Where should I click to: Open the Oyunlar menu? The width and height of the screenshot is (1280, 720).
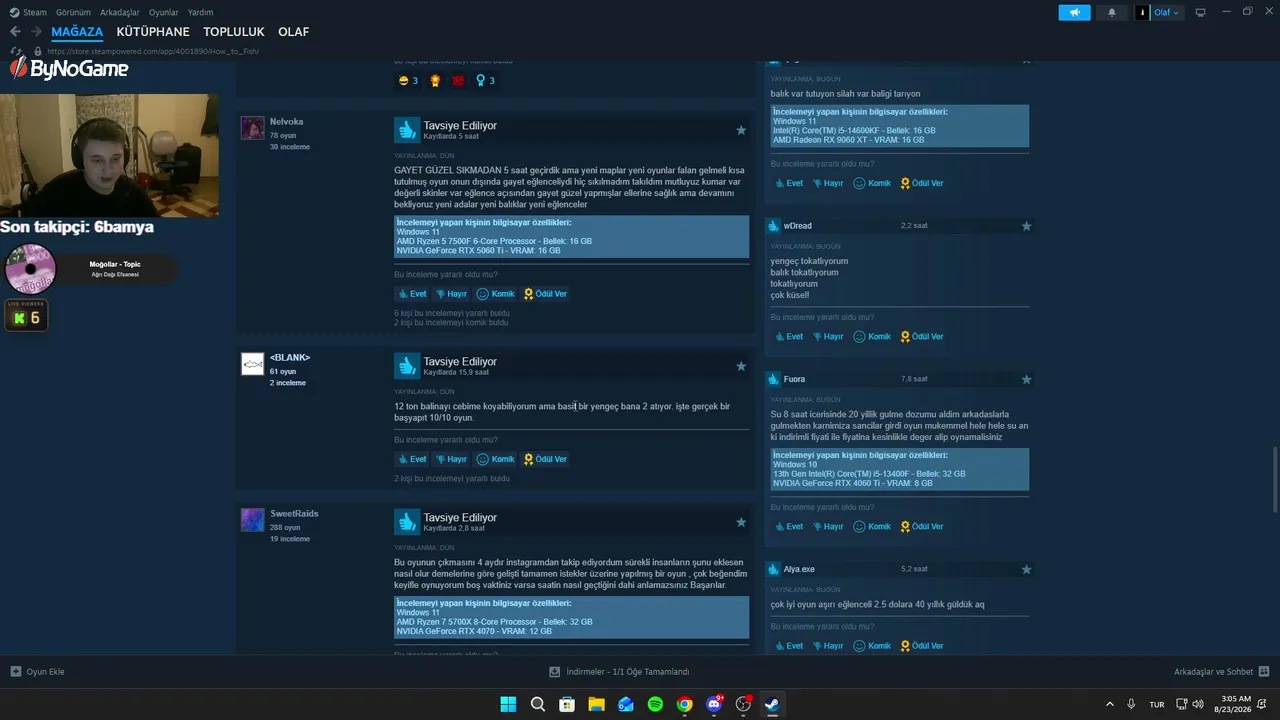[164, 12]
